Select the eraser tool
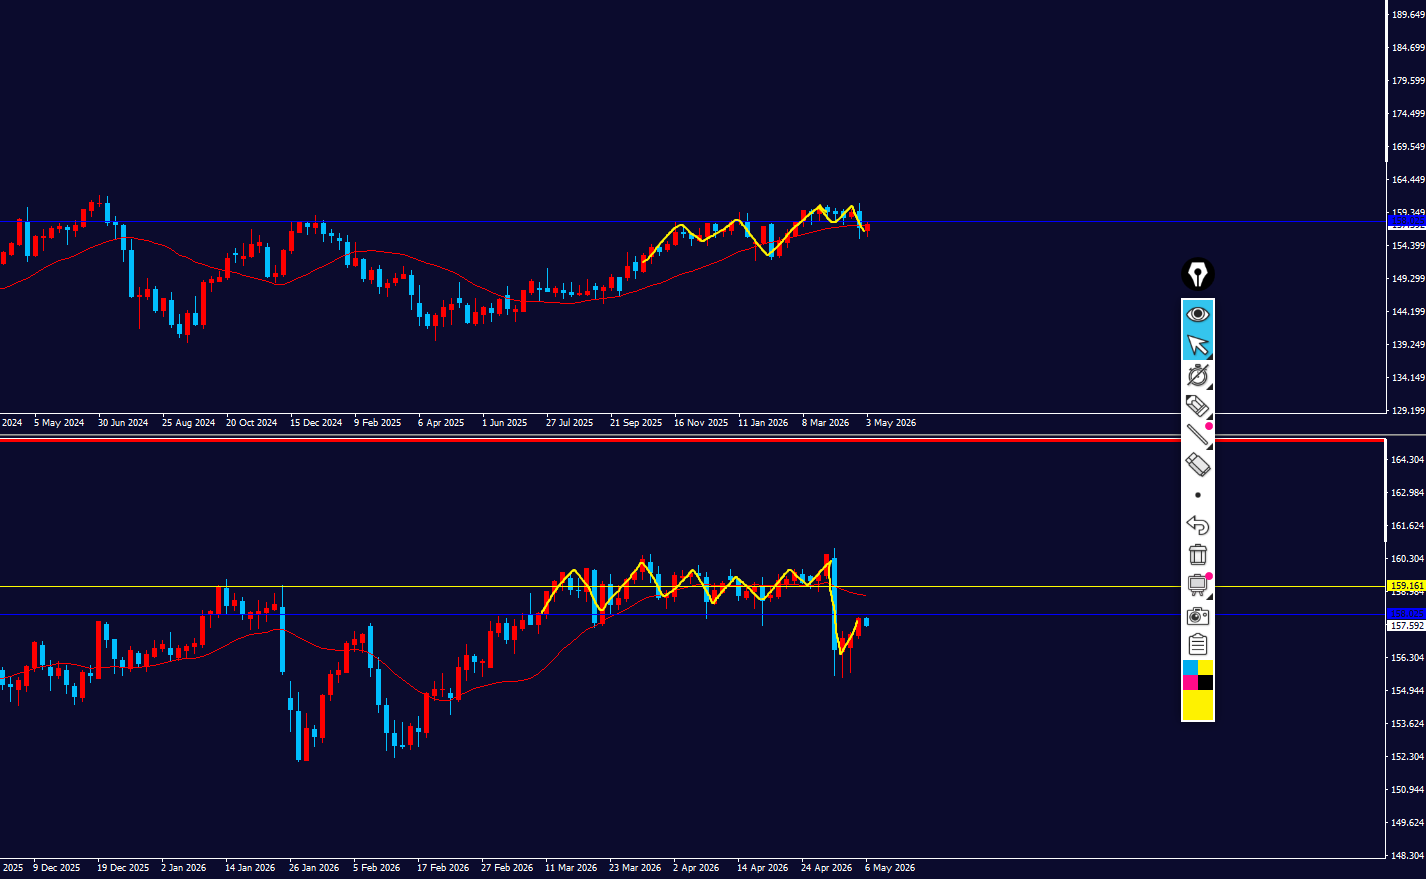 [1198, 465]
